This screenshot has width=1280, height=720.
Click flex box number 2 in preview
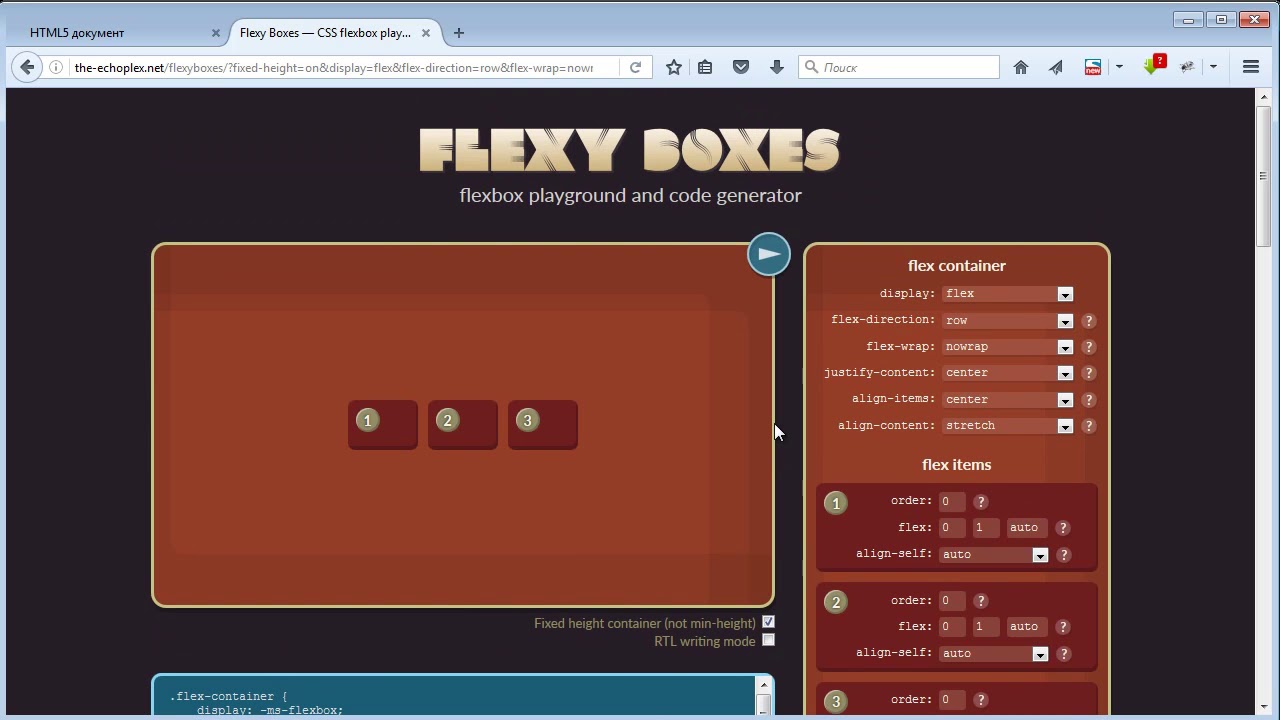point(463,425)
